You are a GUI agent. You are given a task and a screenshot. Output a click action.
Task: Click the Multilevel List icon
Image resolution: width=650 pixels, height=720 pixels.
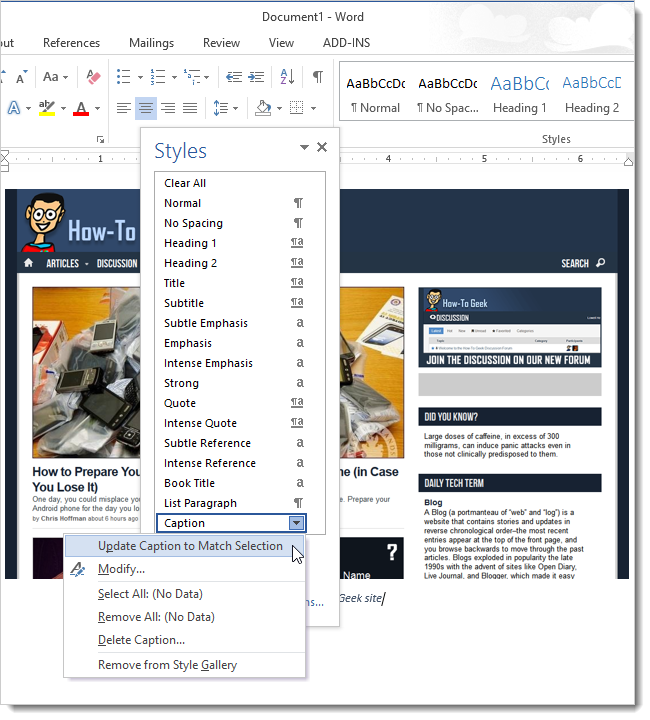click(x=192, y=77)
